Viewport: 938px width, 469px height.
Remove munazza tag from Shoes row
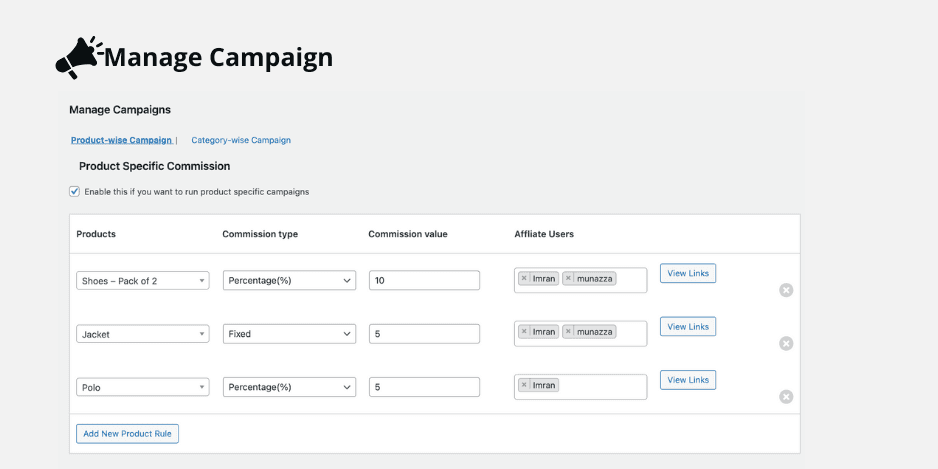coord(568,278)
